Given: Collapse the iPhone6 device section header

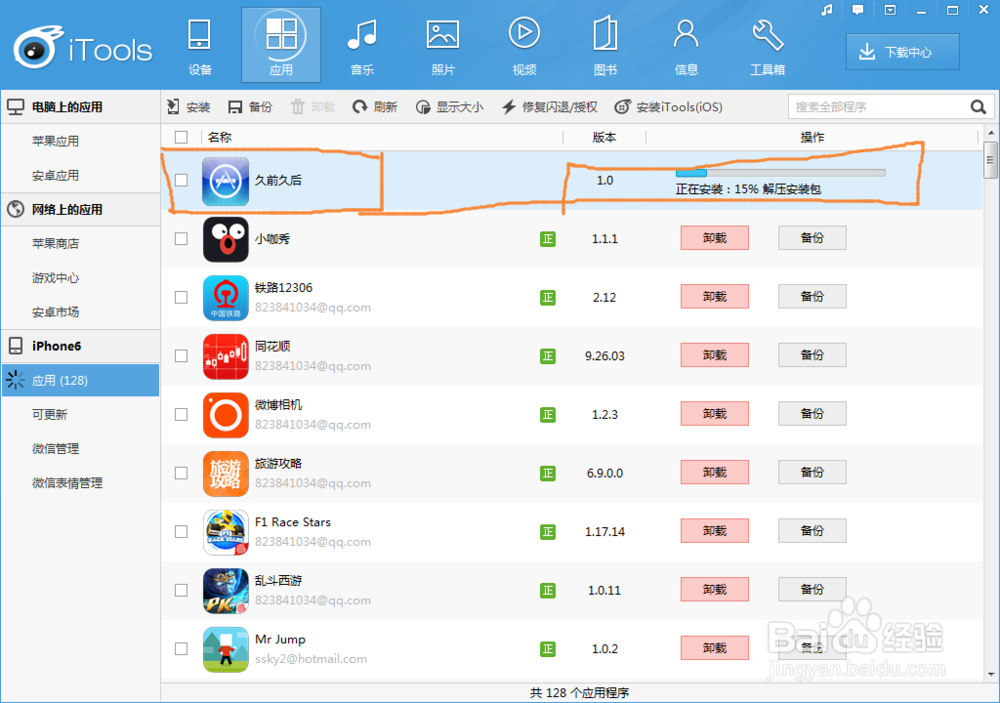Looking at the screenshot, I should pyautogui.click(x=80, y=346).
